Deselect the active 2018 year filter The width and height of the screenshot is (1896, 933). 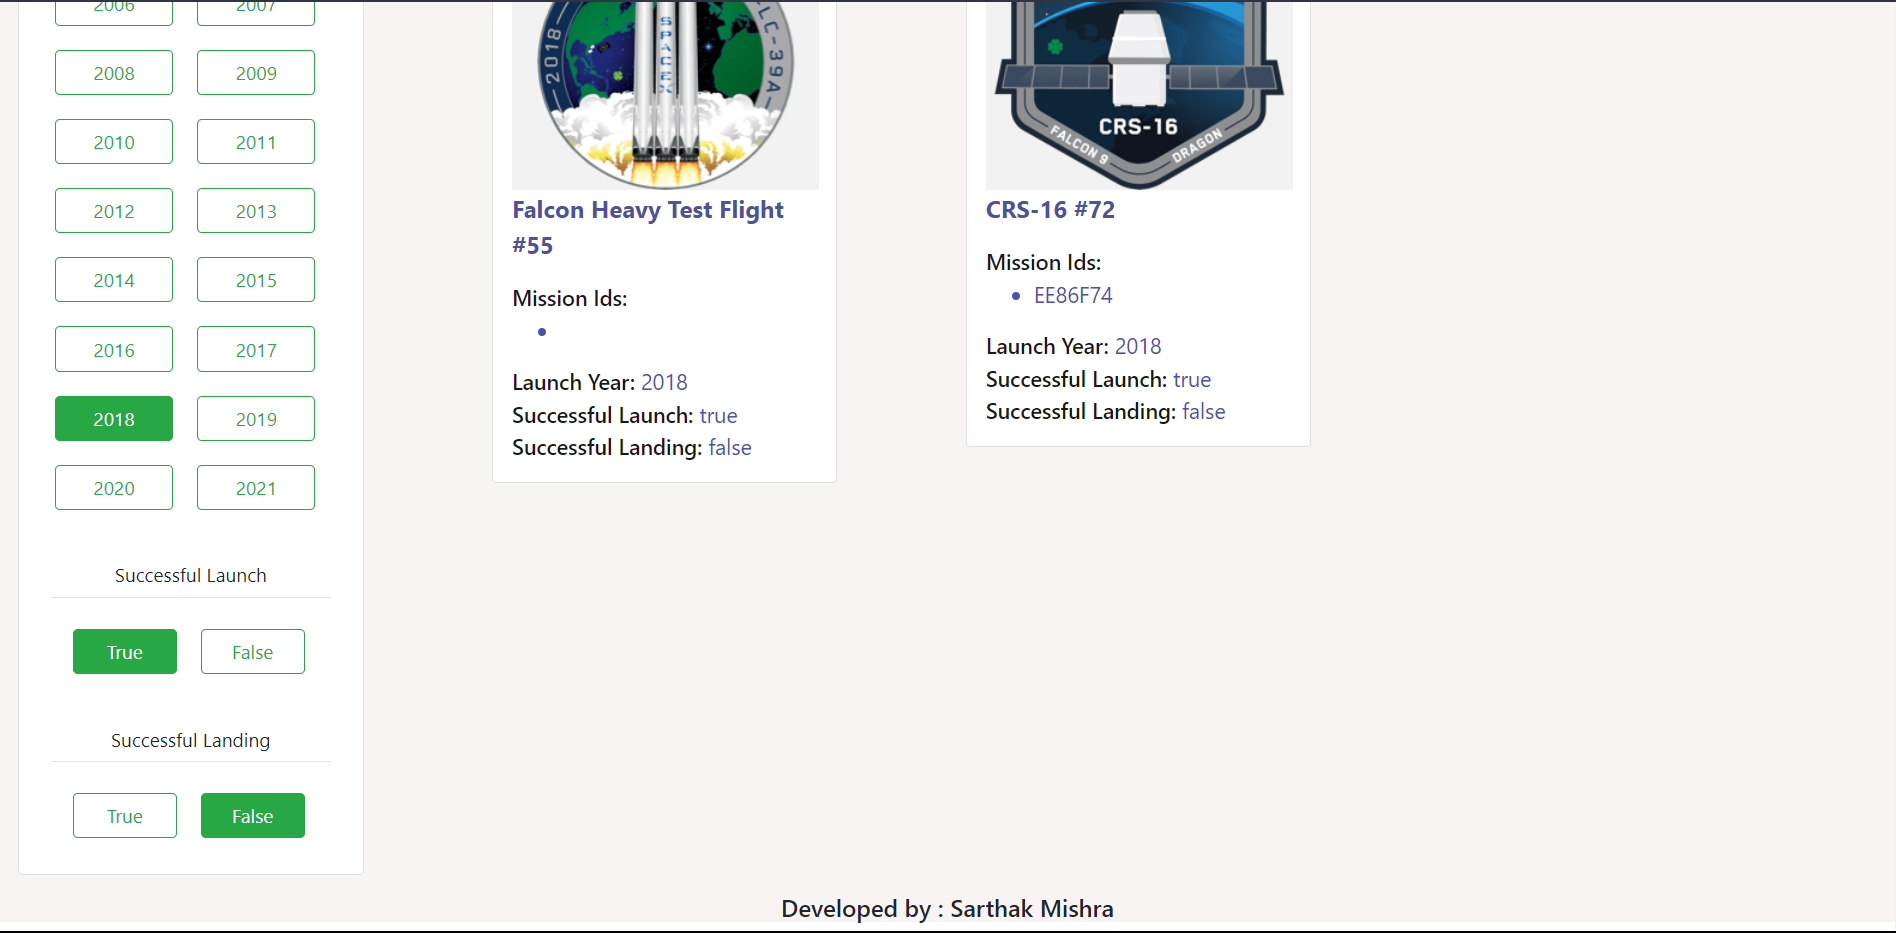pos(114,419)
